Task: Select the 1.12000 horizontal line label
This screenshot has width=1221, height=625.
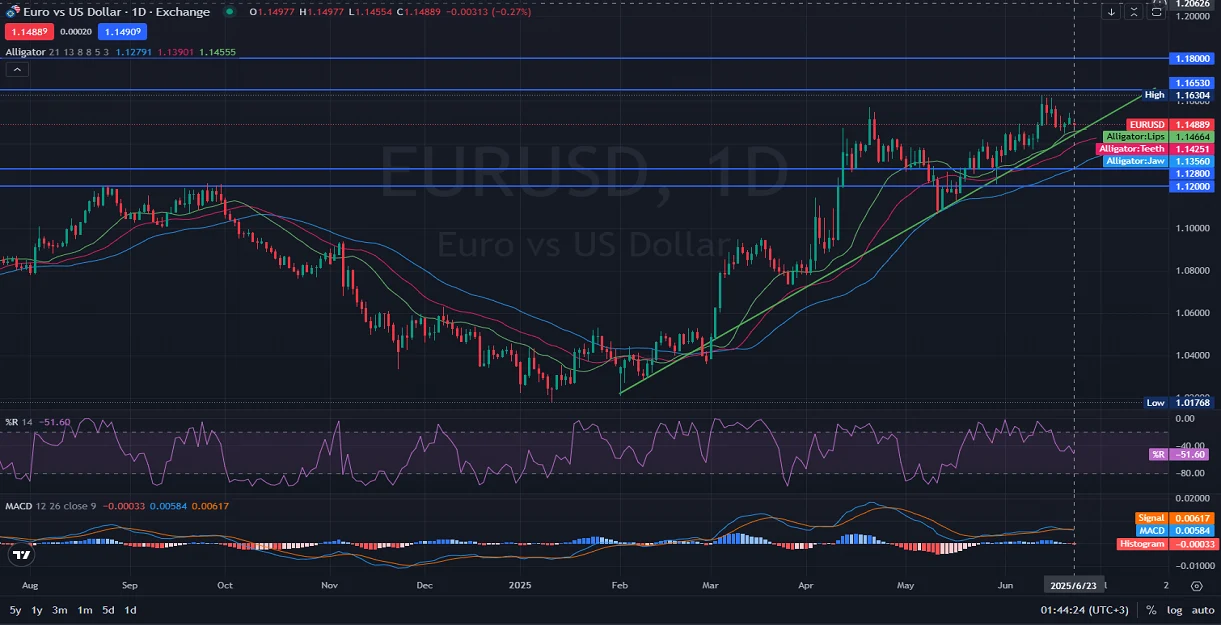Action: 1192,186
